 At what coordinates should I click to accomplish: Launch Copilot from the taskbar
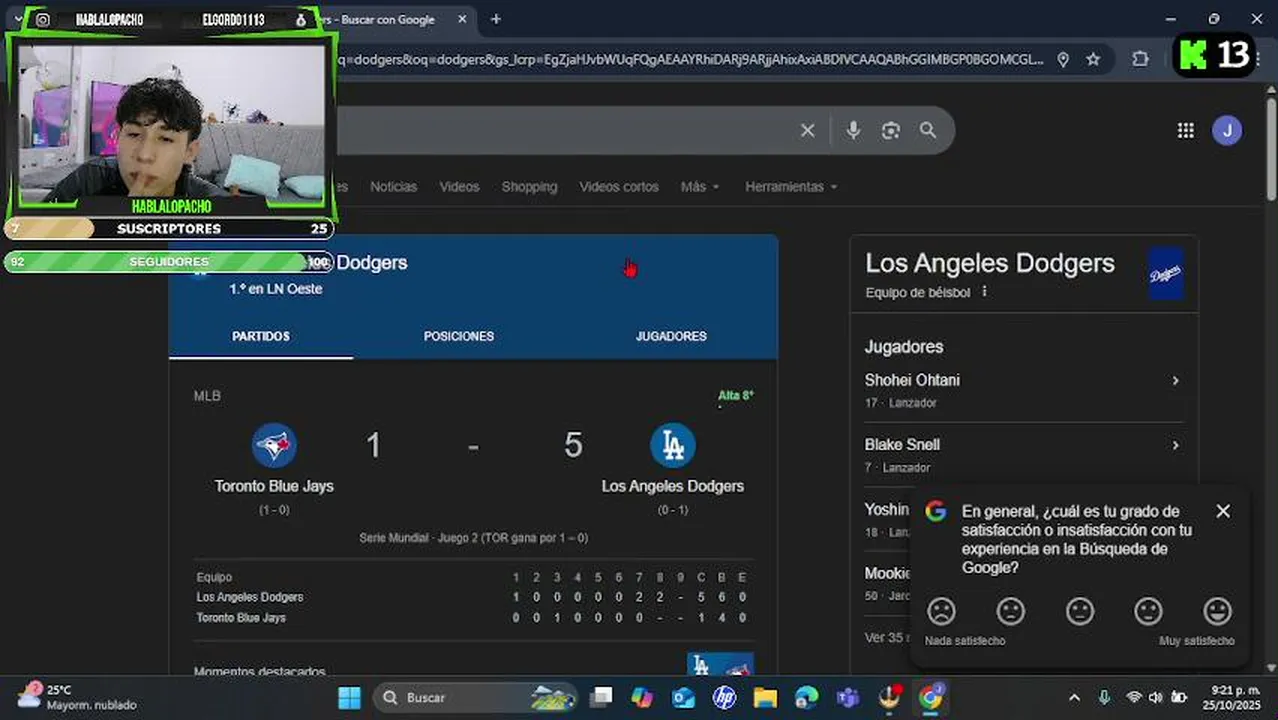[642, 697]
